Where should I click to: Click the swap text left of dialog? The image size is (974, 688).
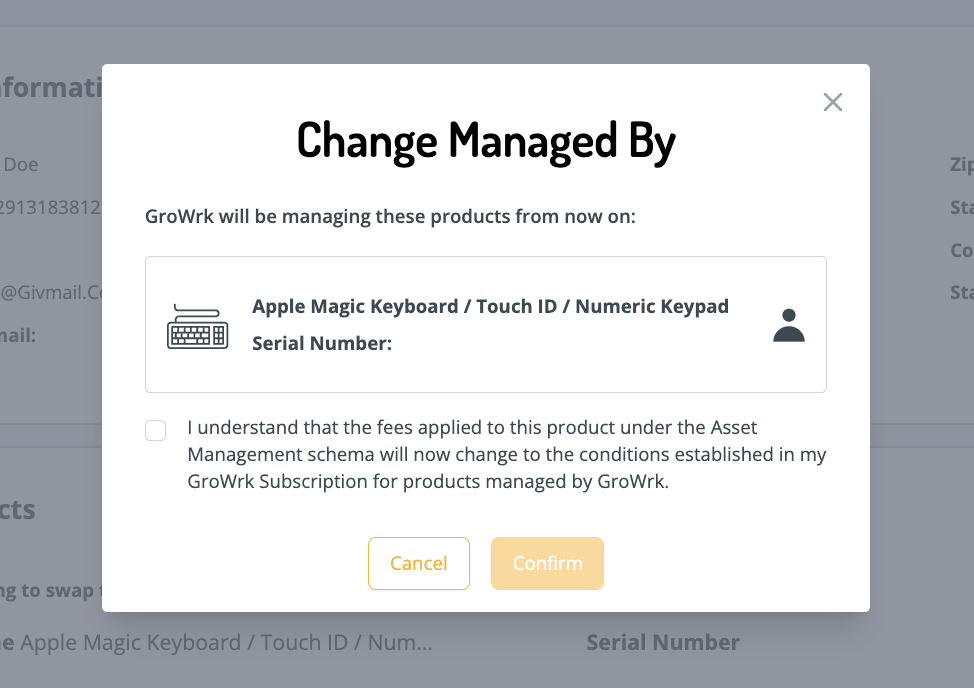(48, 590)
